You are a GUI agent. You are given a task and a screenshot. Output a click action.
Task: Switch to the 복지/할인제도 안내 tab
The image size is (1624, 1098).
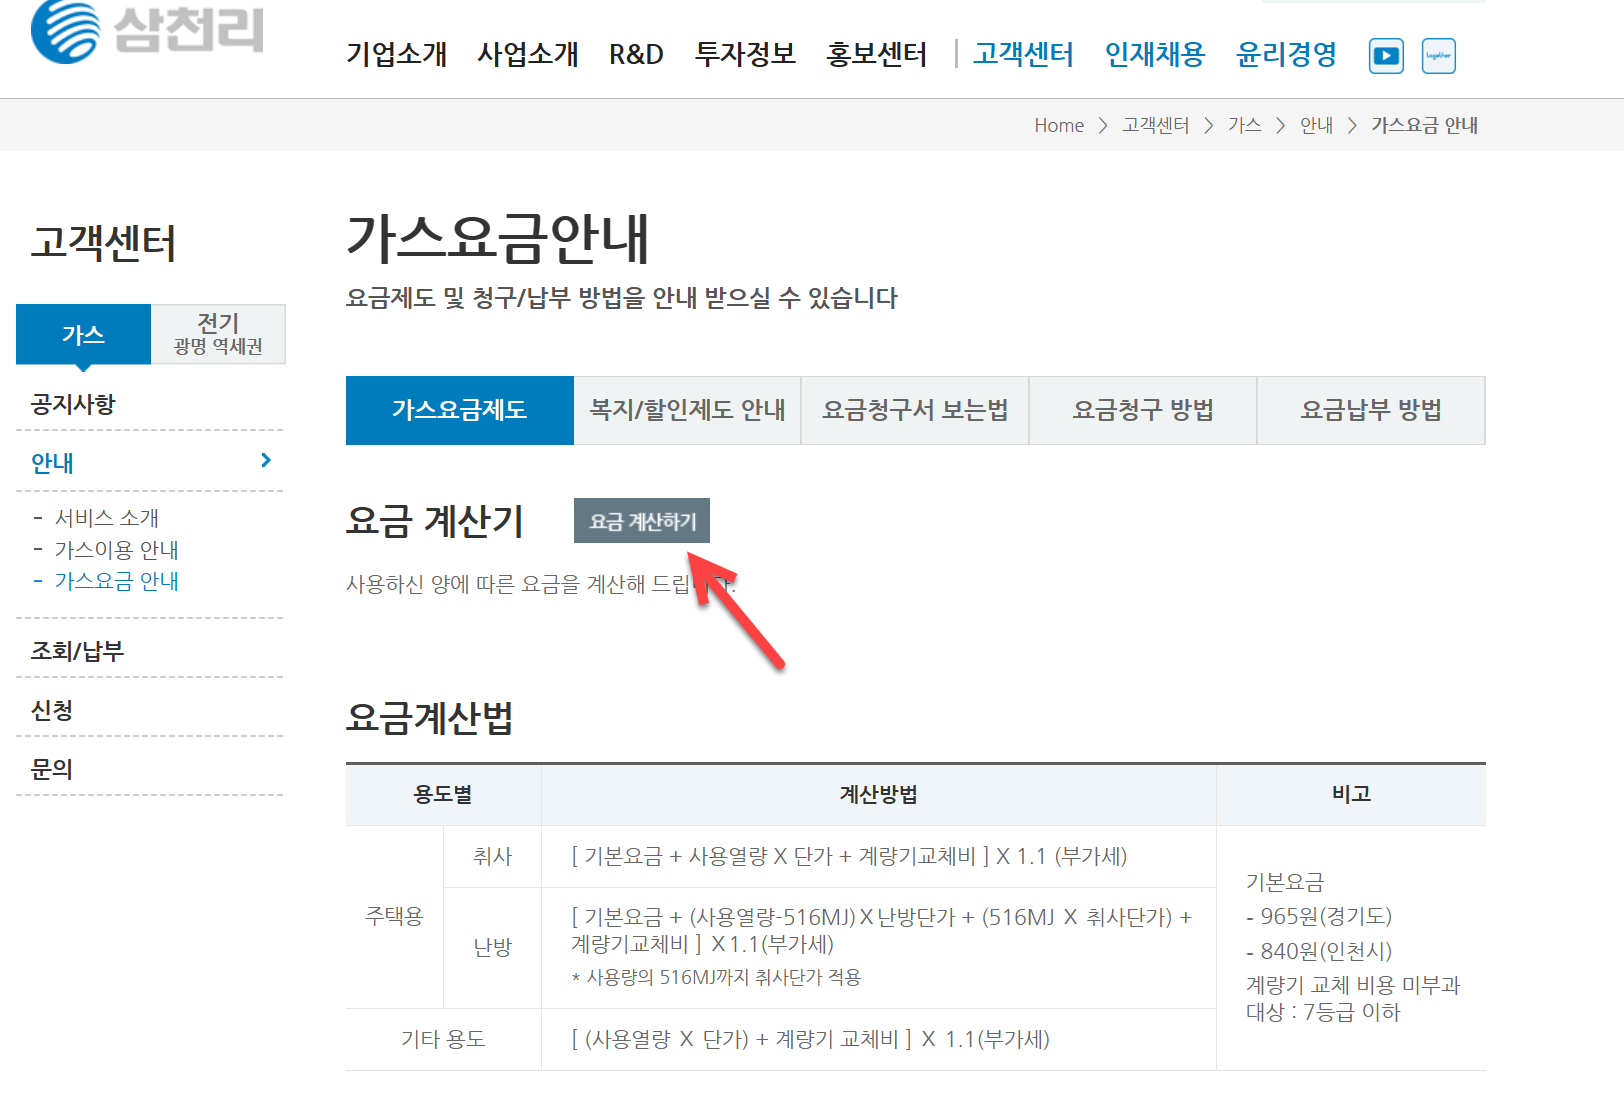tap(687, 410)
